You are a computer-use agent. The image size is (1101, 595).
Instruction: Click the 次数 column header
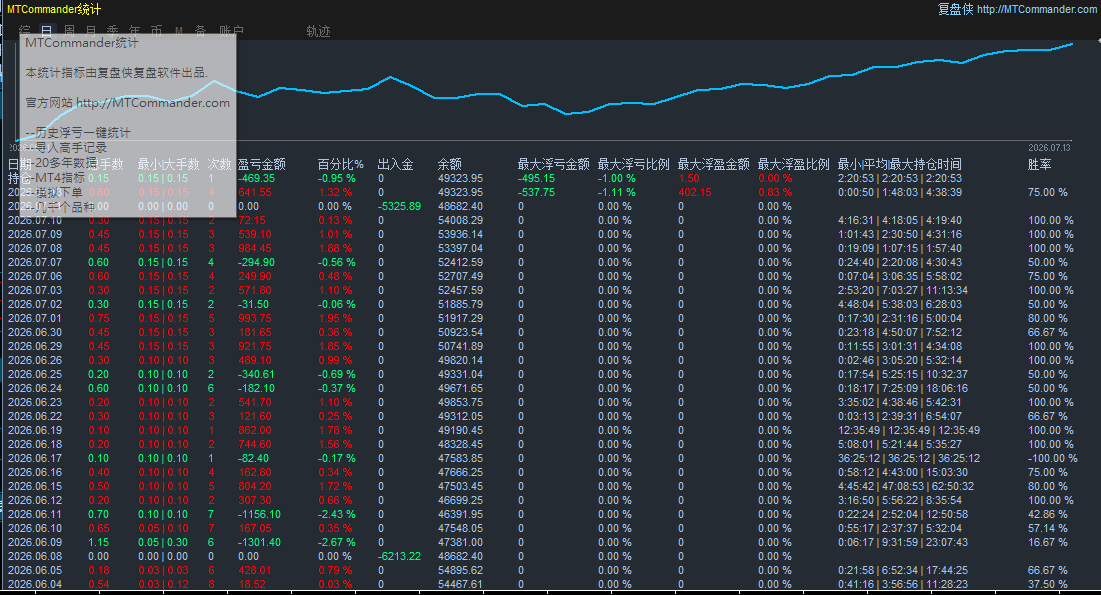219,164
